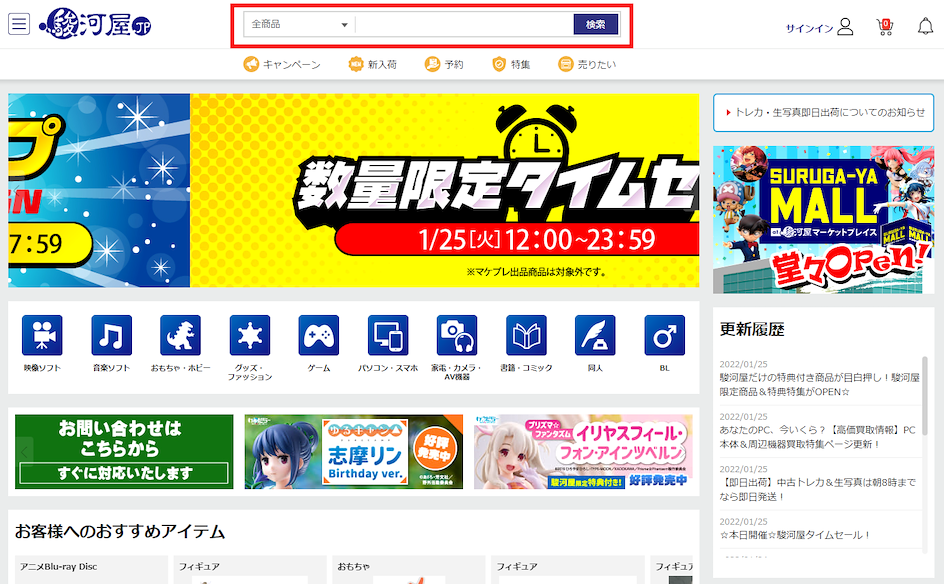Image resolution: width=944 pixels, height=584 pixels.
Task: Select the 同人 quill icon
Action: [595, 335]
